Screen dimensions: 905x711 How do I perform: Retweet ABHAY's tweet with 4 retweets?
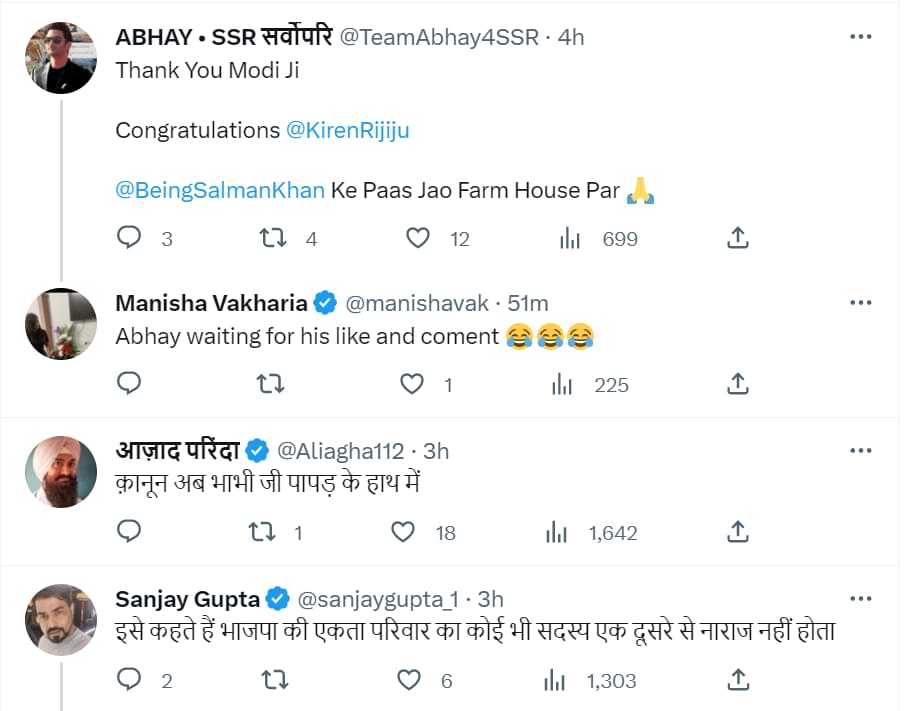(272, 238)
